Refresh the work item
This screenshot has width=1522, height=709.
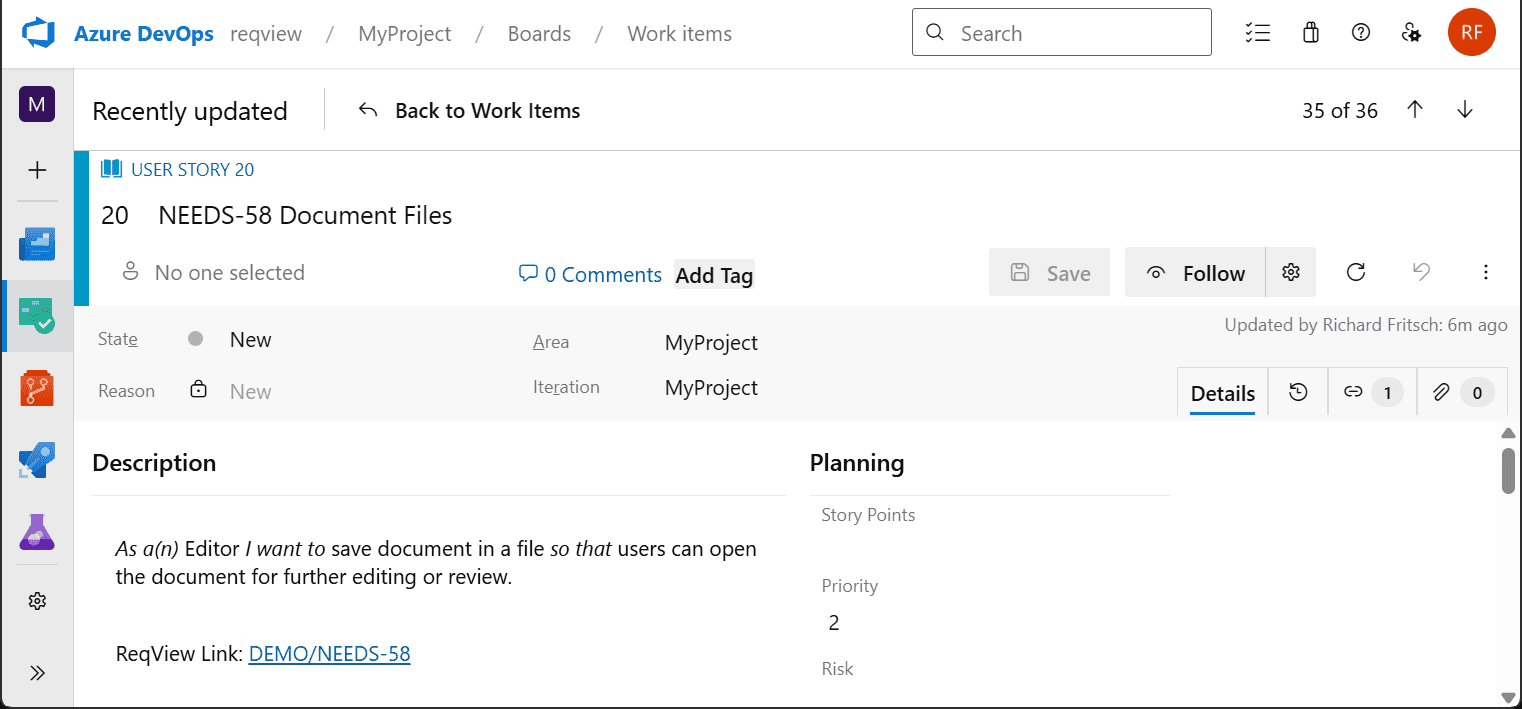coord(1355,271)
